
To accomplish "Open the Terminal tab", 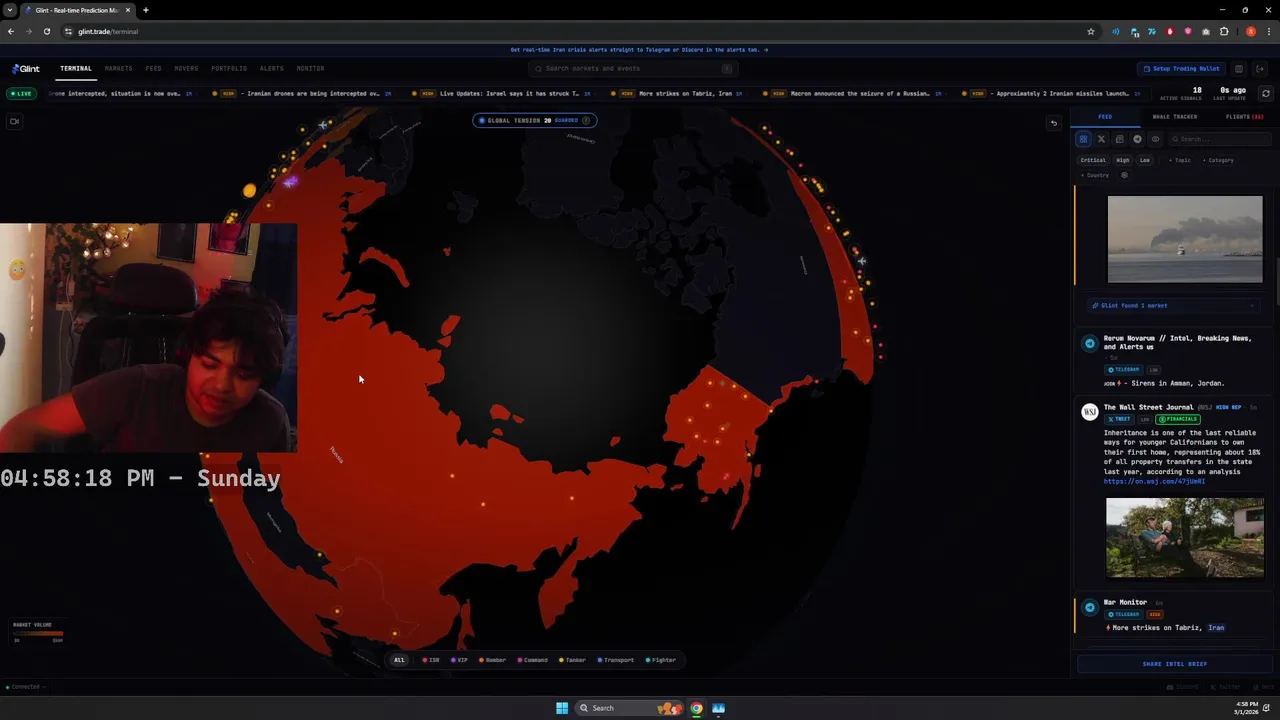I will (x=76, y=69).
